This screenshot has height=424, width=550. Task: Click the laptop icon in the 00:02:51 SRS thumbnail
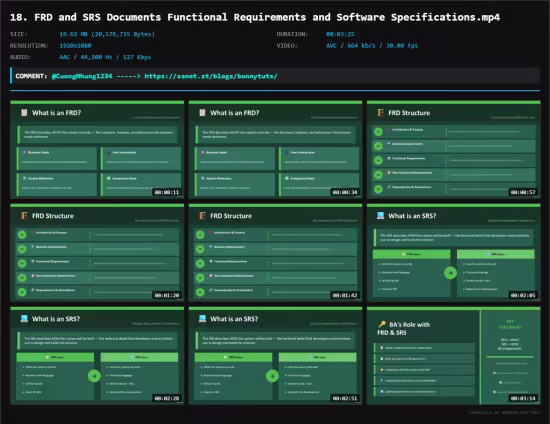[202, 319]
